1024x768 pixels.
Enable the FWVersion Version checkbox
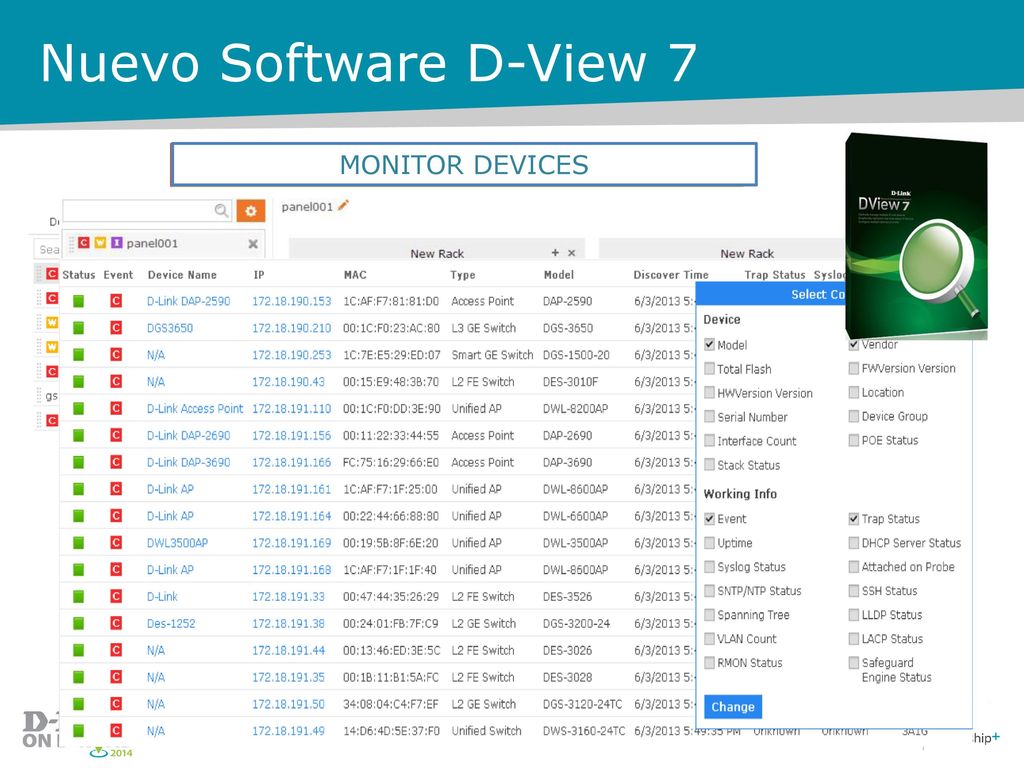click(854, 368)
